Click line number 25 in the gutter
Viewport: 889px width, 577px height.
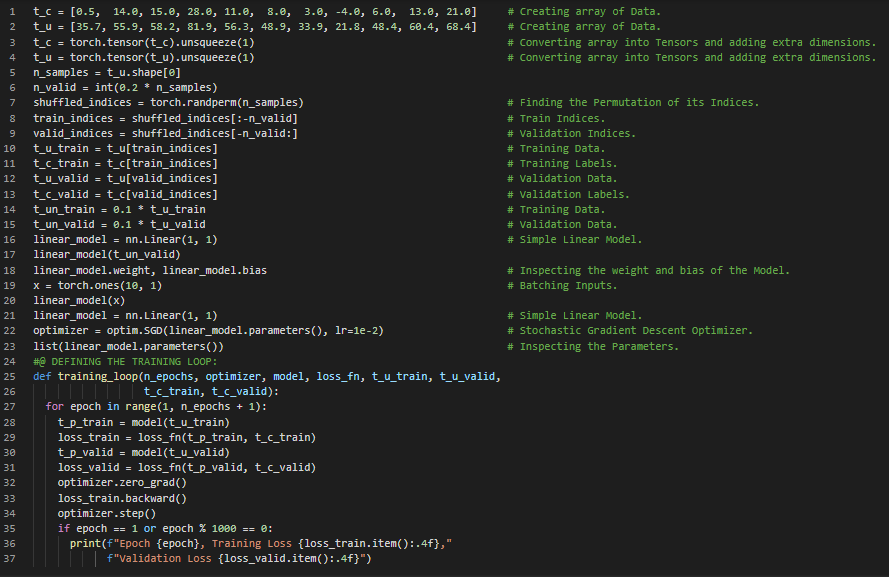11,376
